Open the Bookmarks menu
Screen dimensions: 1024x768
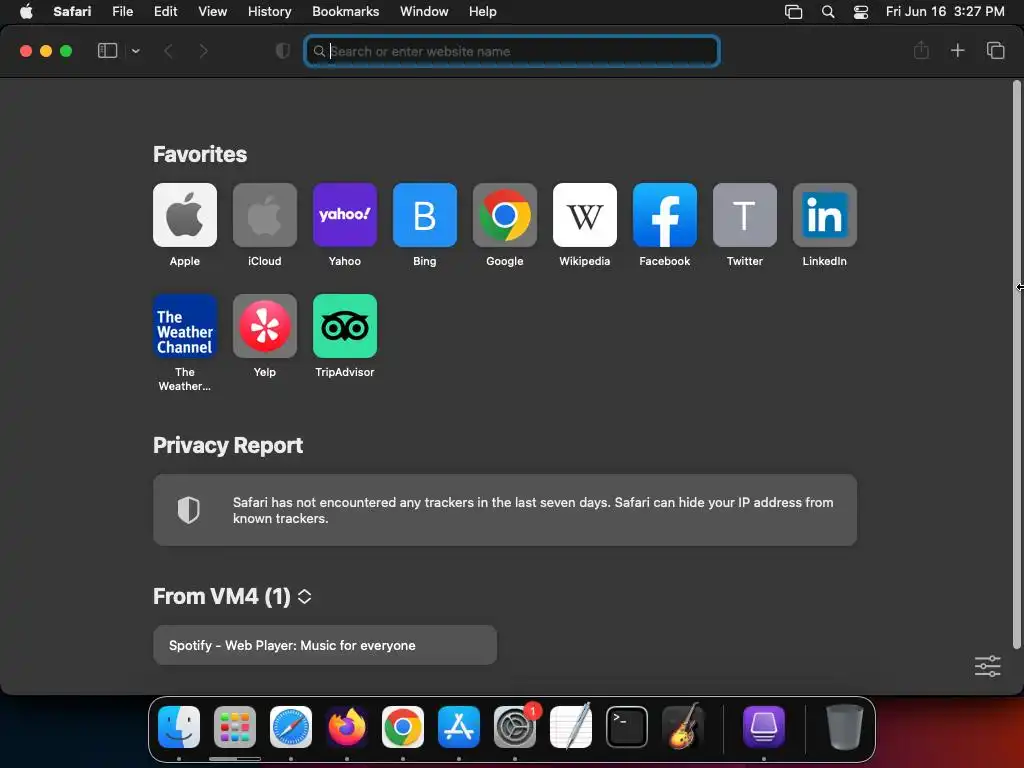click(345, 11)
